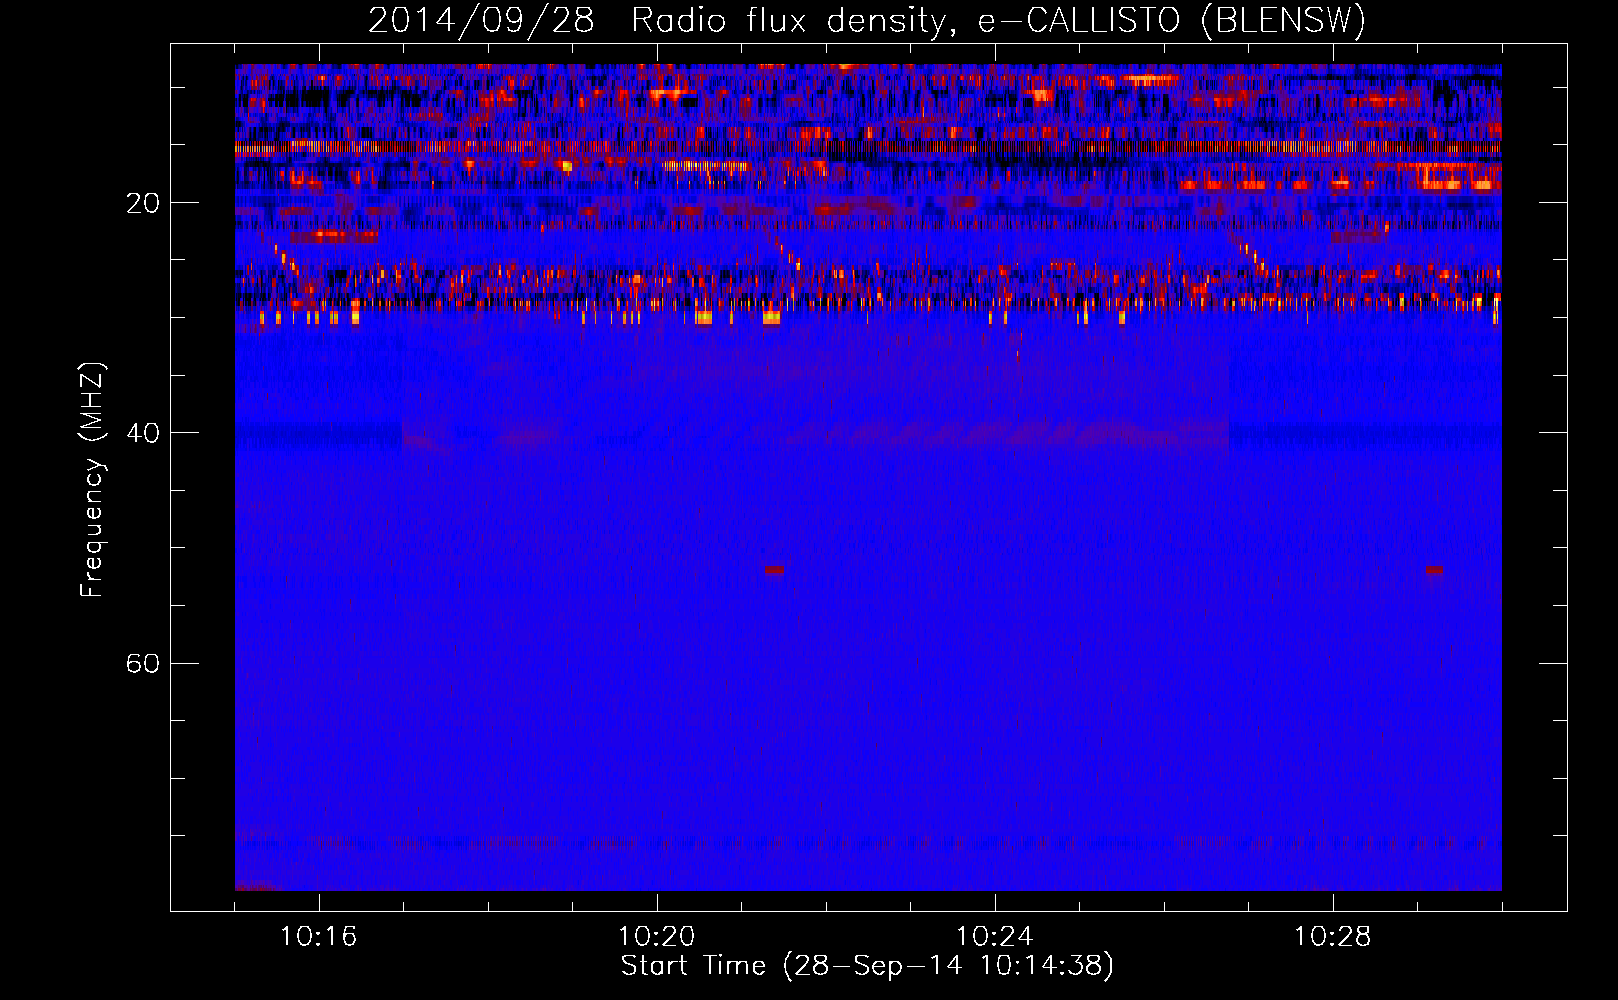Click the "10:20" time tick label
The height and width of the screenshot is (1000, 1618).
point(657,937)
